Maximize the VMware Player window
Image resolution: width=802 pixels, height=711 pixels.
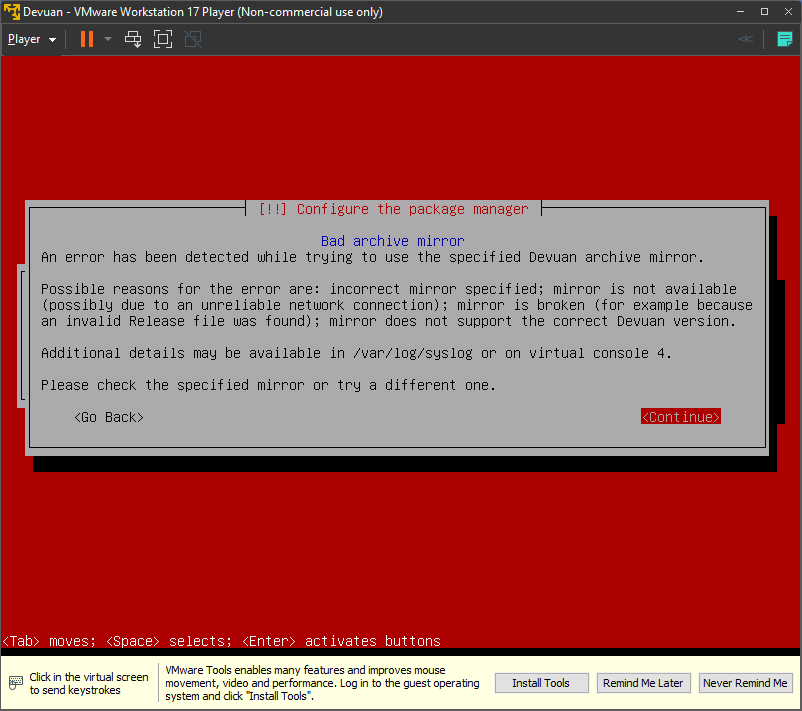pyautogui.click(x=764, y=12)
